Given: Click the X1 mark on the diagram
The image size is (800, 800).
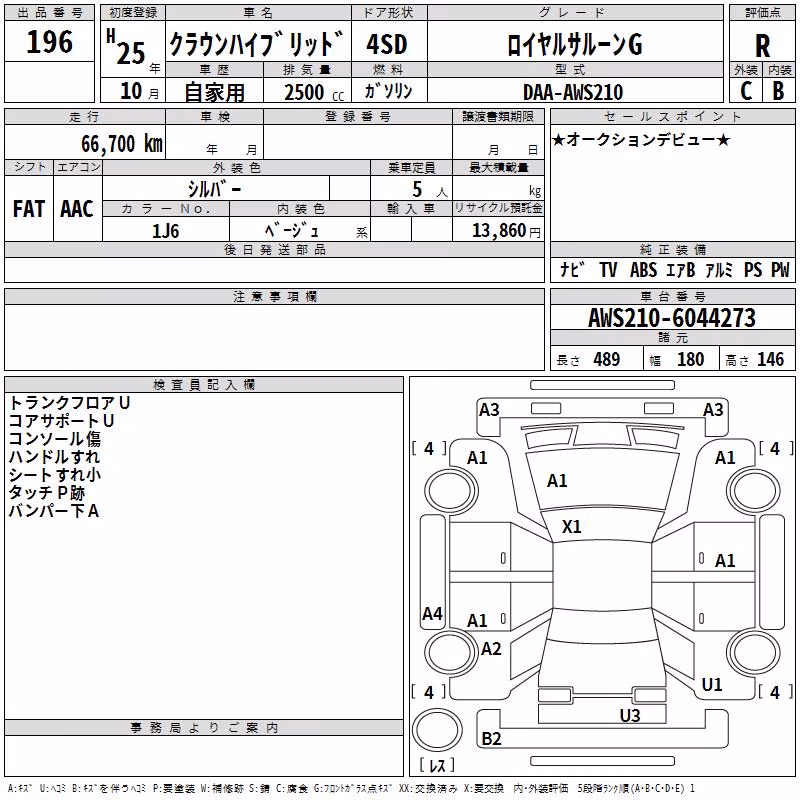Looking at the screenshot, I should [x=571, y=527].
